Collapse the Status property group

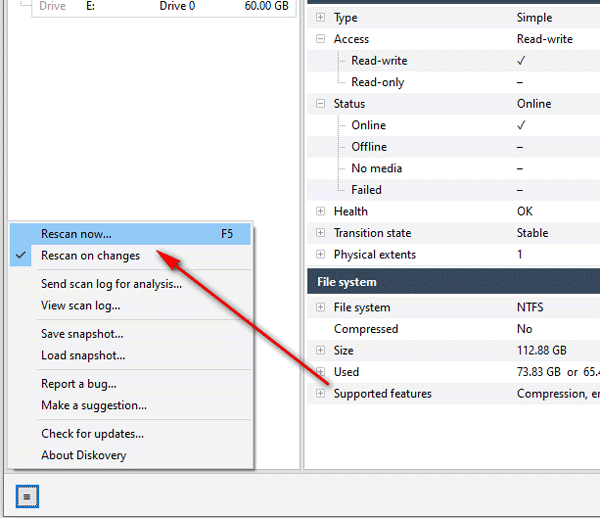tap(320, 104)
